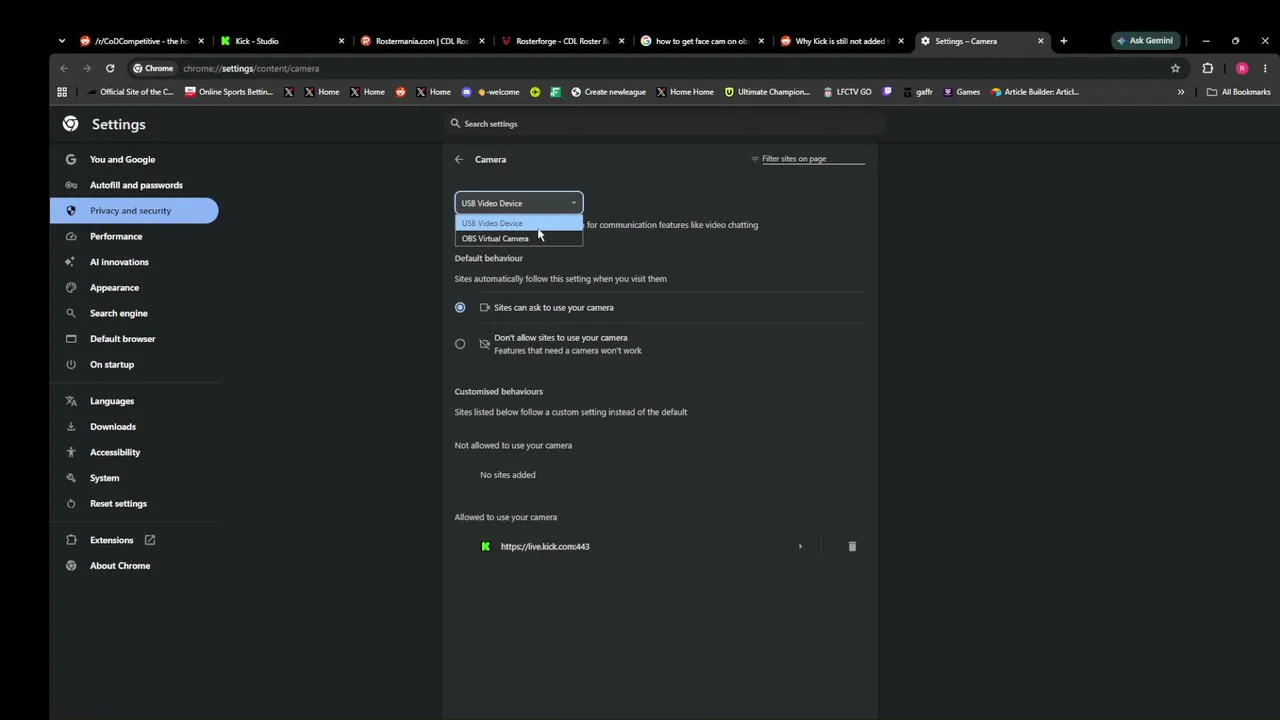1280x720 pixels.
Task: Open Downloads settings
Action: tap(112, 427)
